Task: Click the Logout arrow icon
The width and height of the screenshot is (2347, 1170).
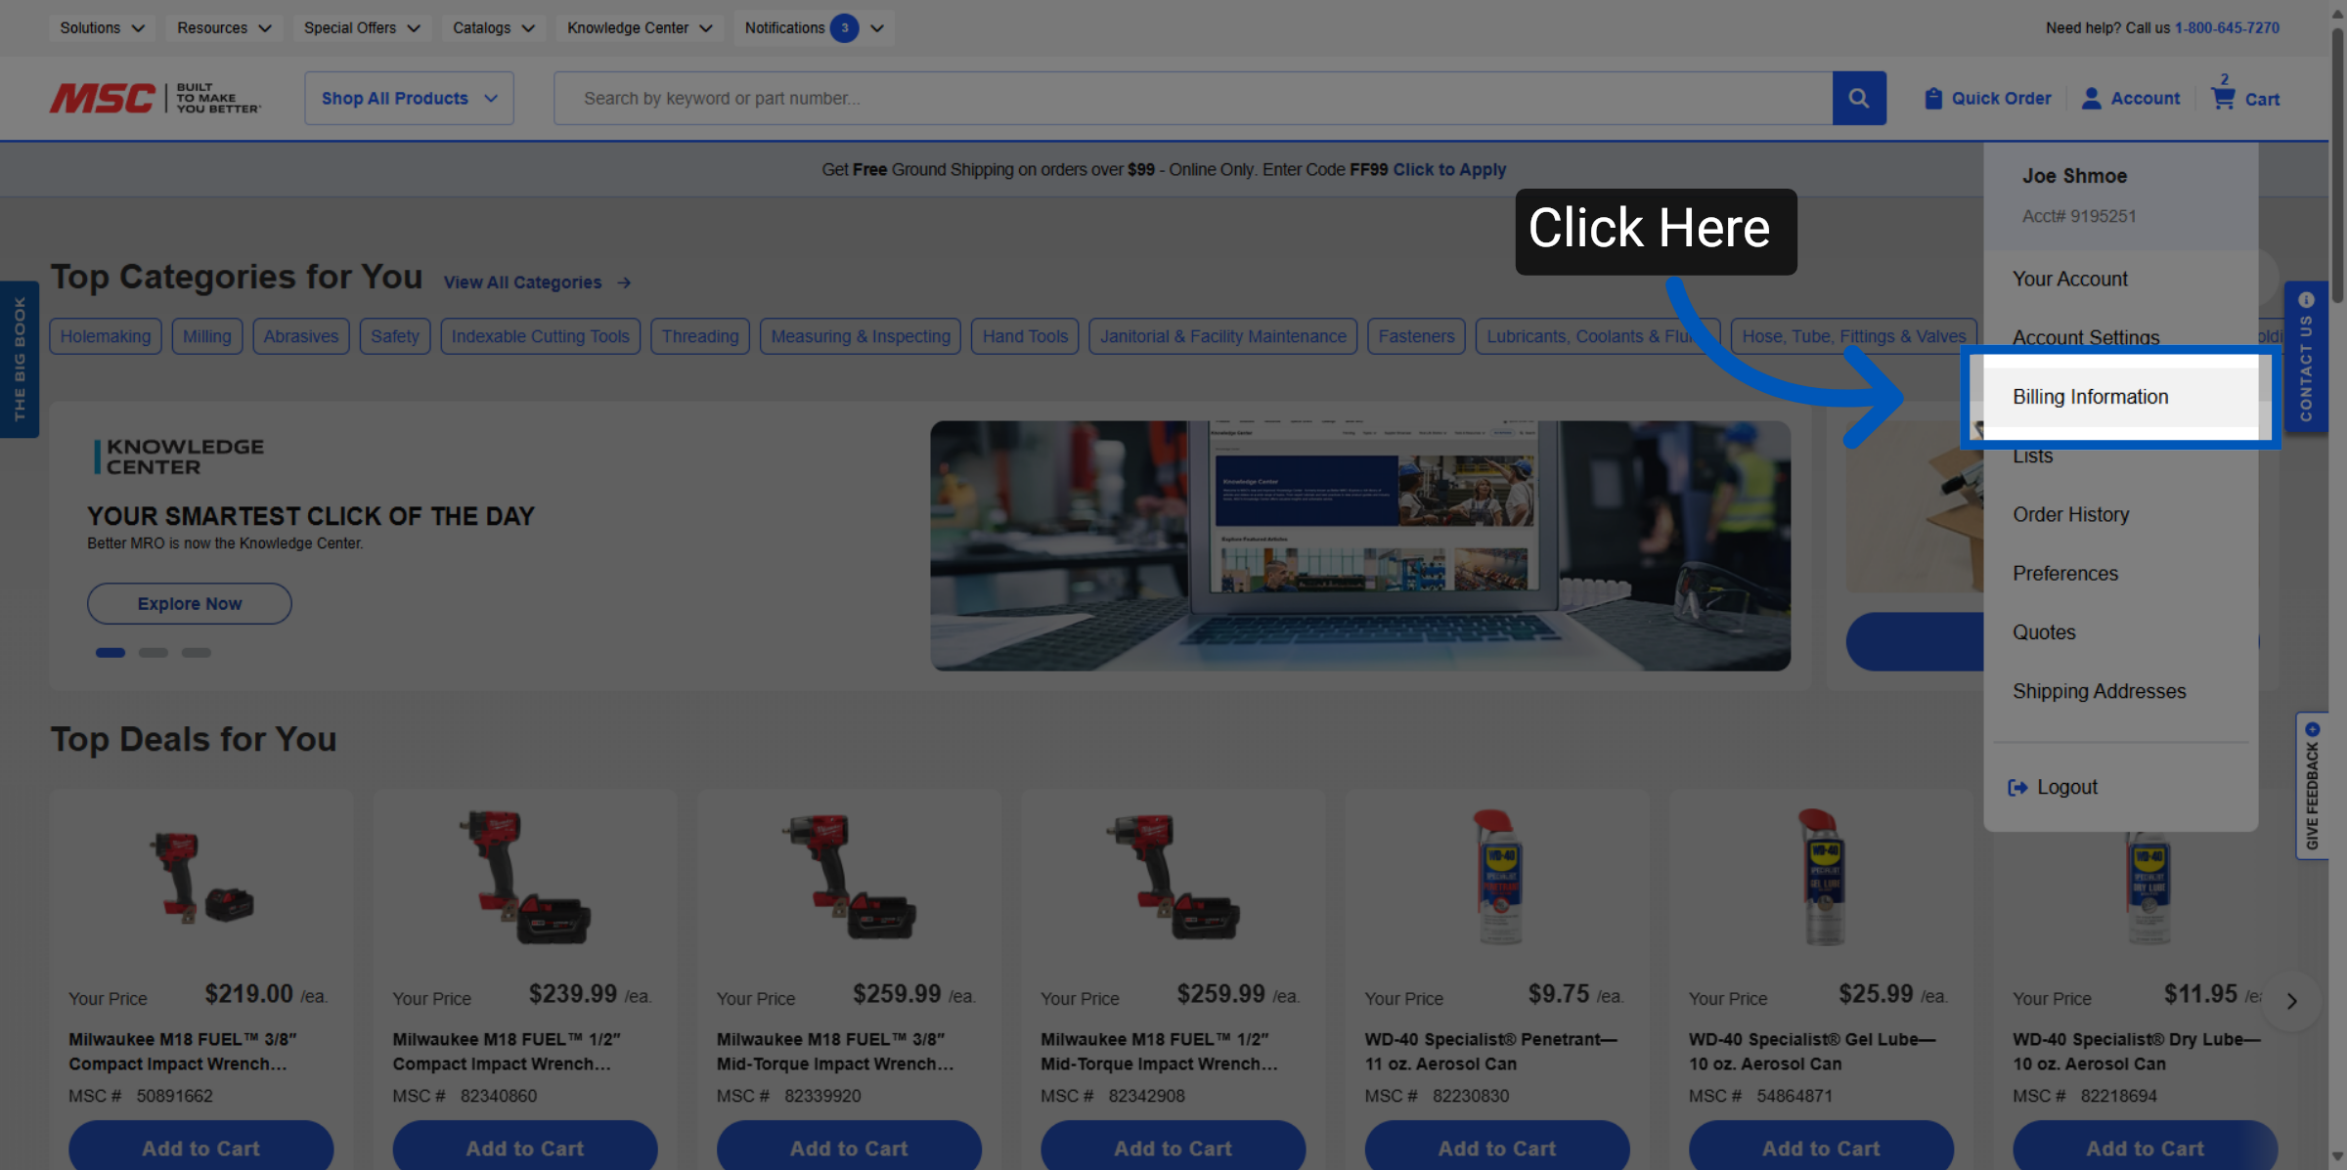Action: [x=2018, y=787]
